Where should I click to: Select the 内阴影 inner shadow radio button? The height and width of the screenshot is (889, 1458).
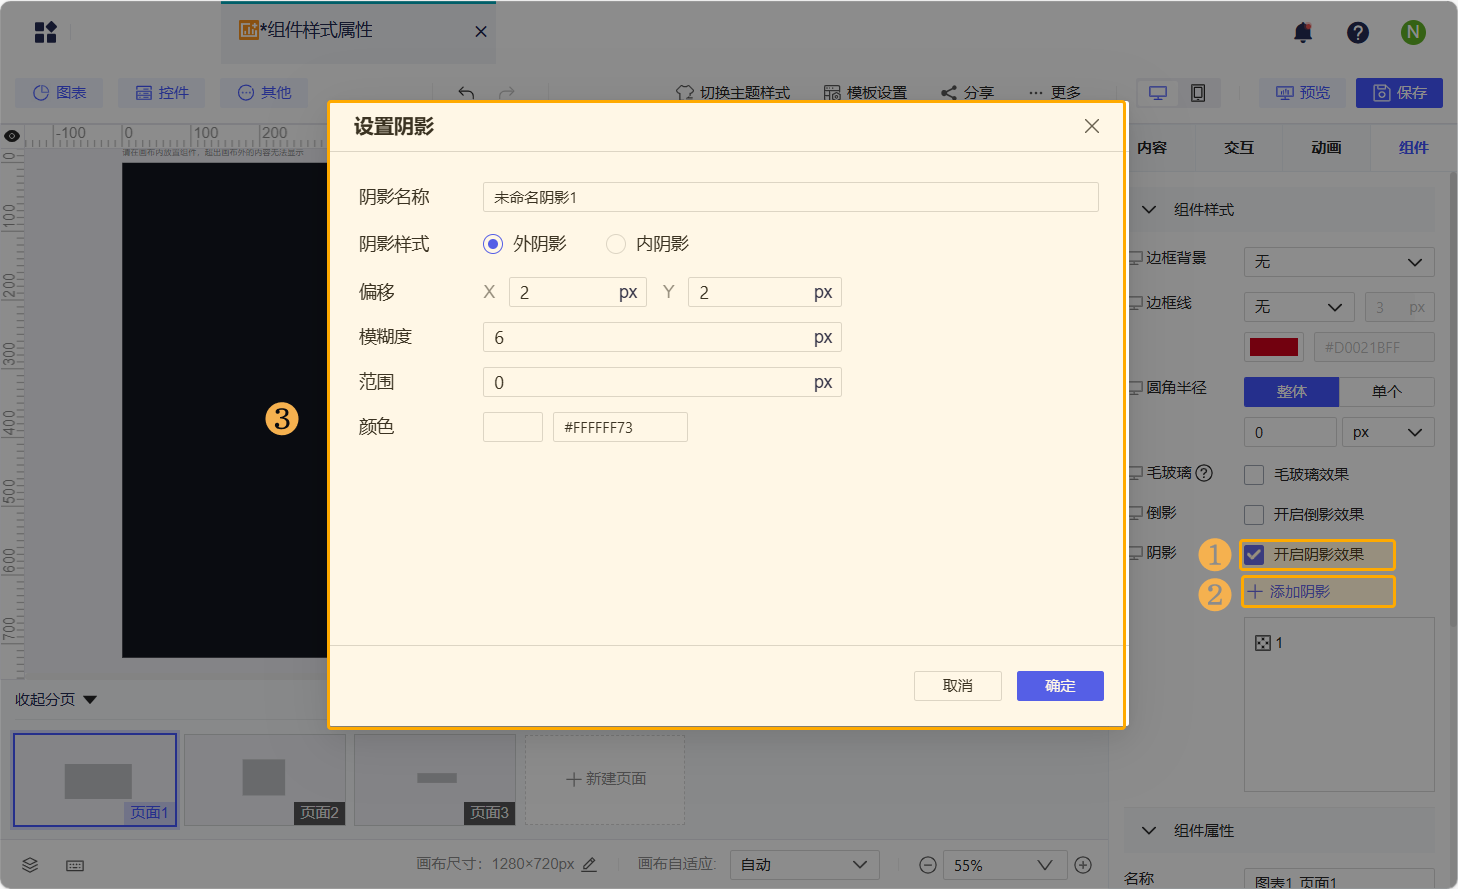[x=615, y=243]
